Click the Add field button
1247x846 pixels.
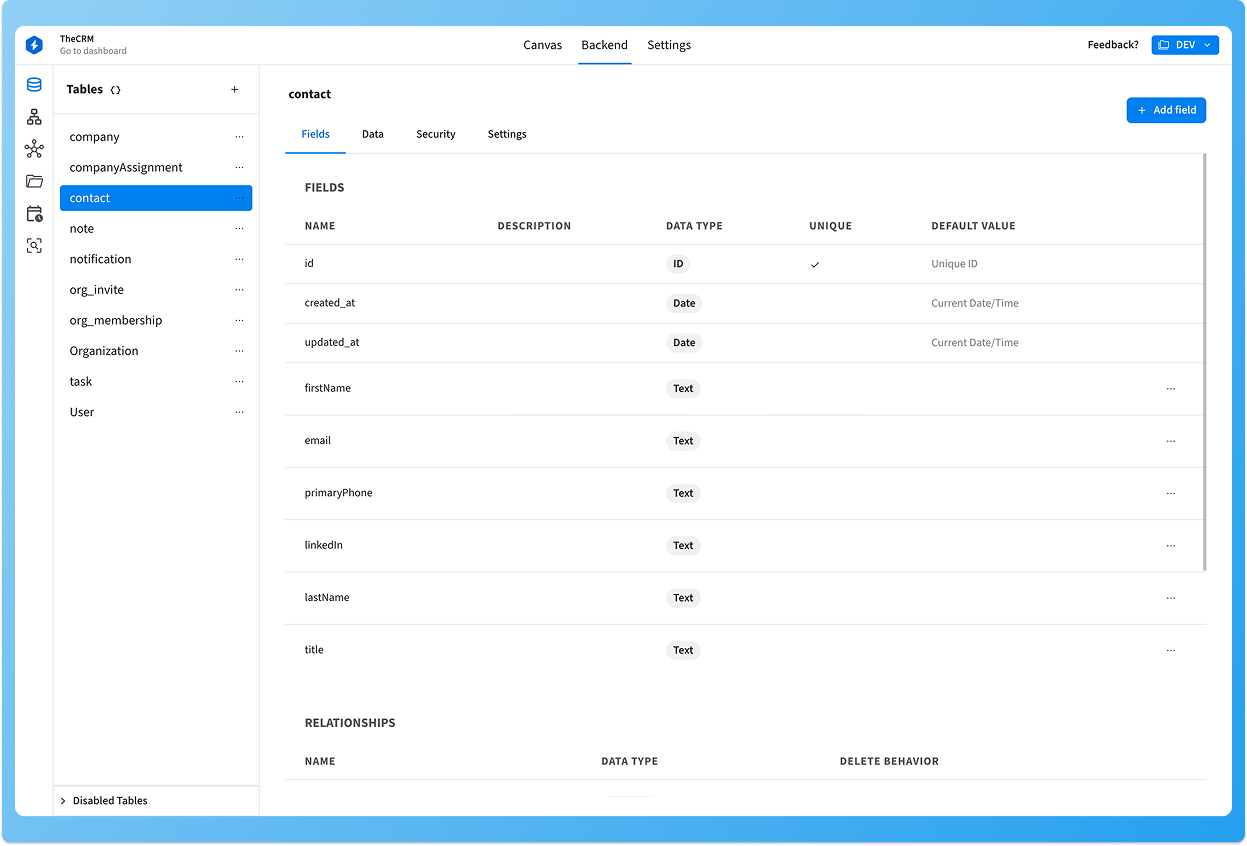pyautogui.click(x=1166, y=110)
